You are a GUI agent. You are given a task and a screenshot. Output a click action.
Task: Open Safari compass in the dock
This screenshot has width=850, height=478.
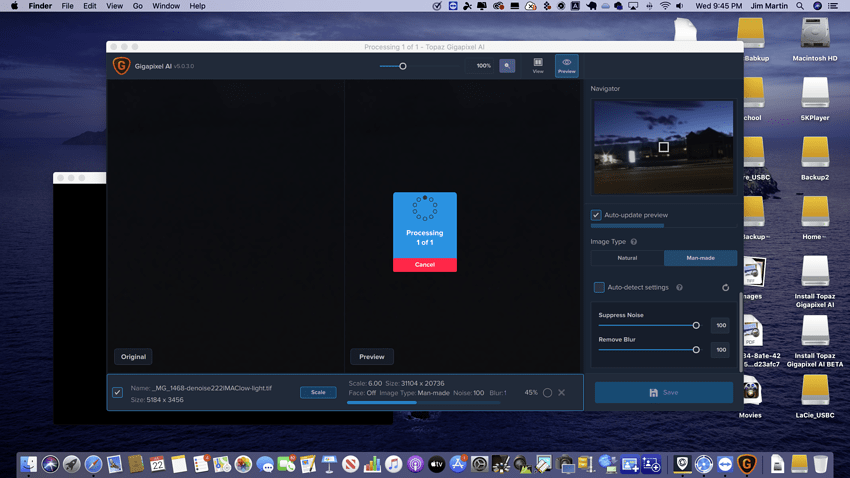tap(93, 464)
